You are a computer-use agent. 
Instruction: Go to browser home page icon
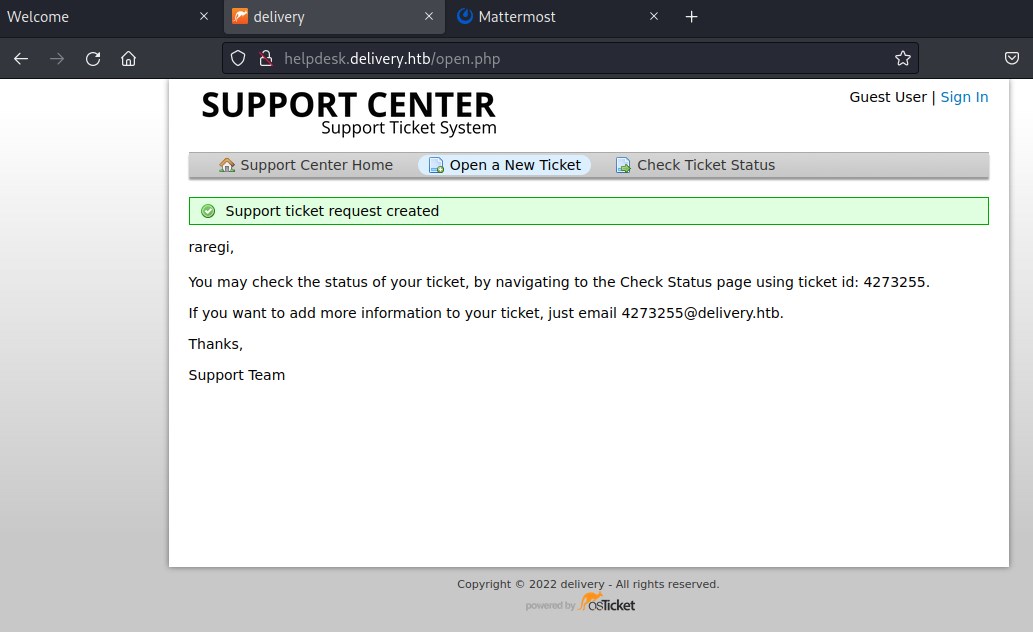pyautogui.click(x=128, y=58)
